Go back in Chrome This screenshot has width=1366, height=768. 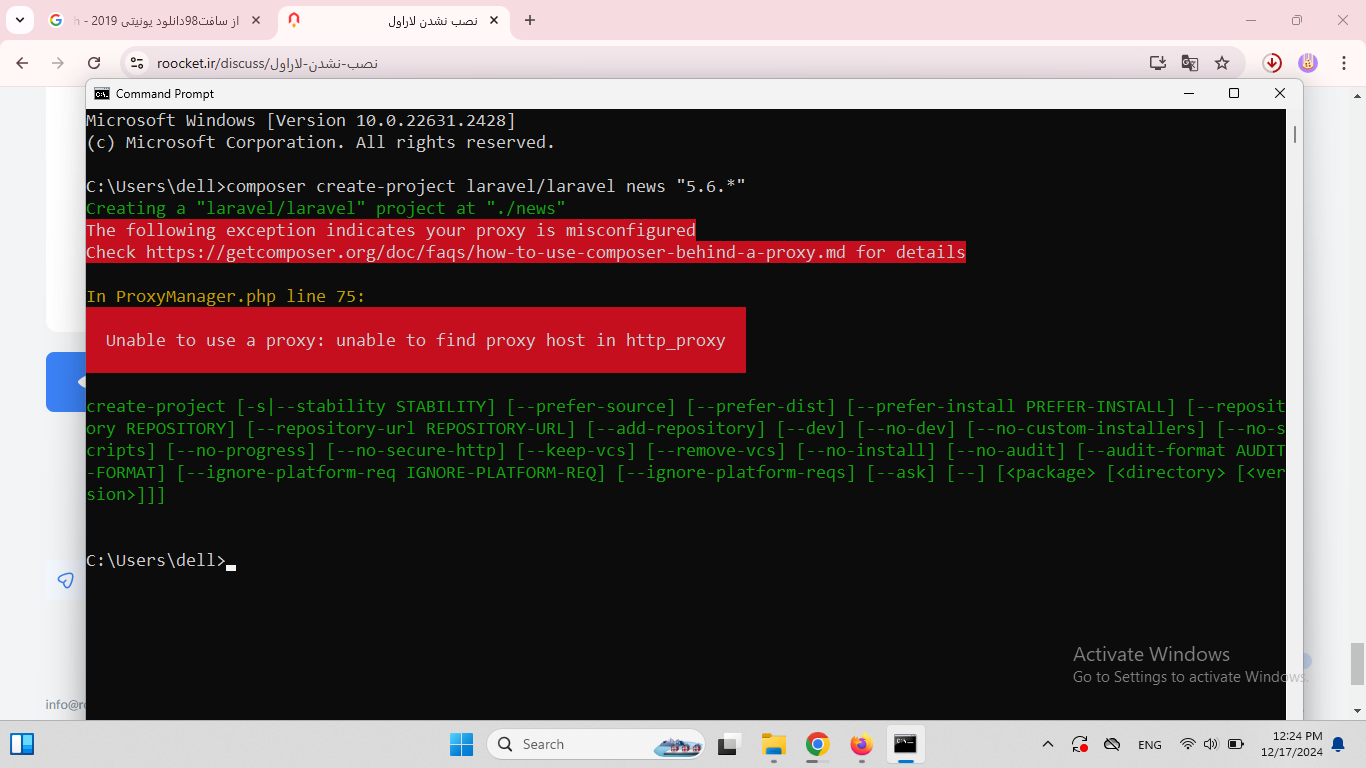point(22,63)
